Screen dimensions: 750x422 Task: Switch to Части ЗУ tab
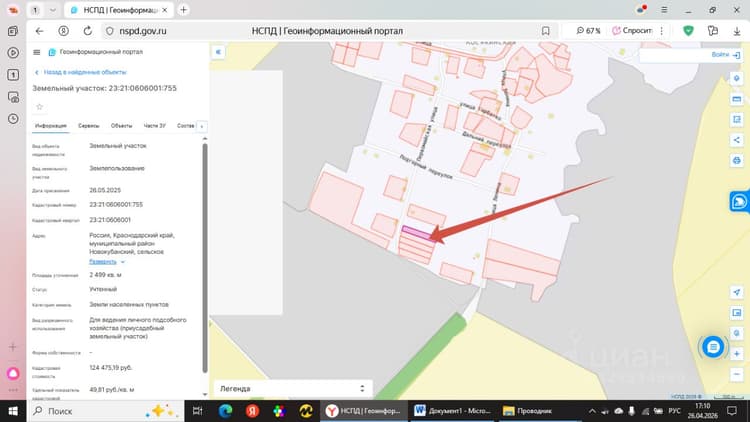[x=154, y=126]
